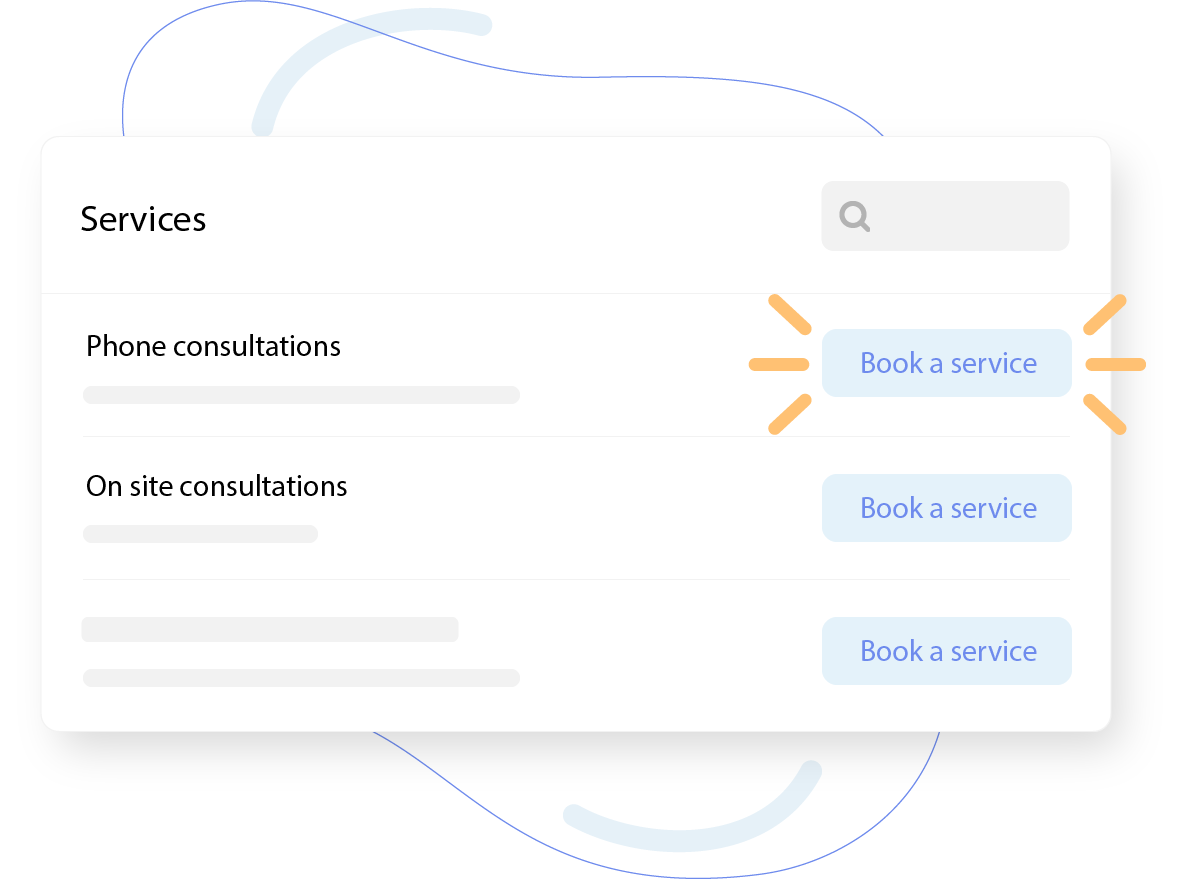Open the On site consultations title
The height and width of the screenshot is (879, 1180).
216,486
